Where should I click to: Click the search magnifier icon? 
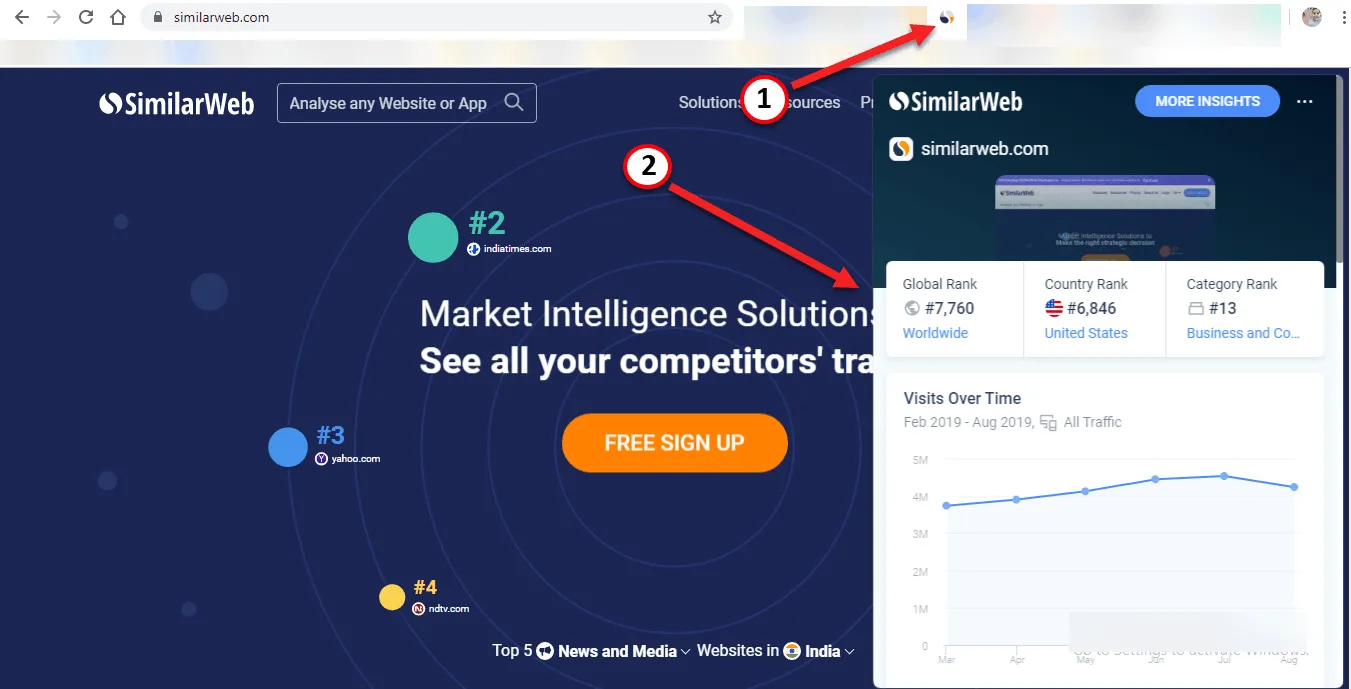tap(514, 102)
